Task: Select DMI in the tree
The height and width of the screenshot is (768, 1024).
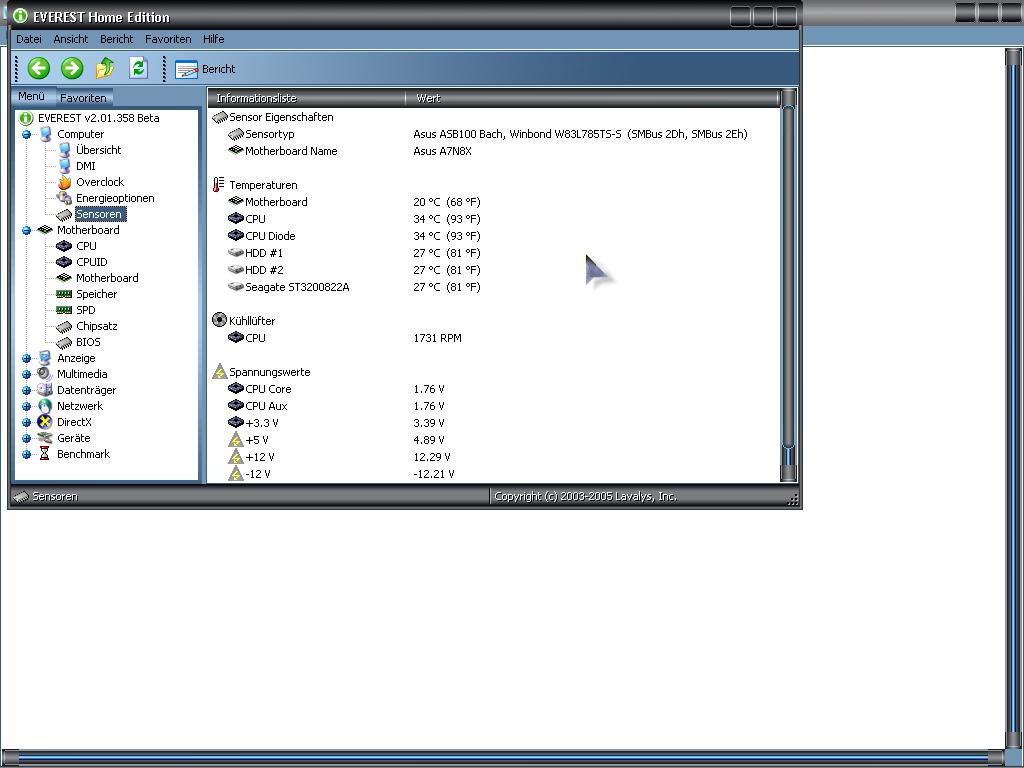Action: coord(86,167)
